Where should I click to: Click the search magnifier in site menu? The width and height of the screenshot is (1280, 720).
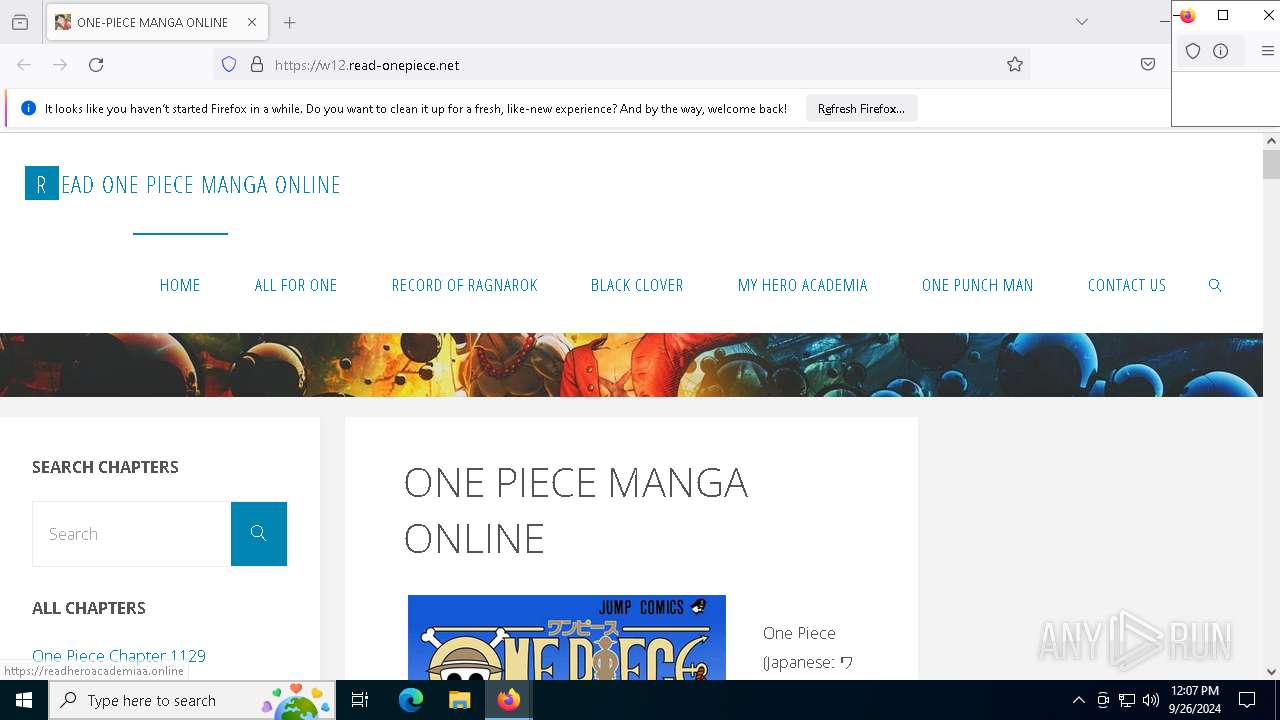1215,285
